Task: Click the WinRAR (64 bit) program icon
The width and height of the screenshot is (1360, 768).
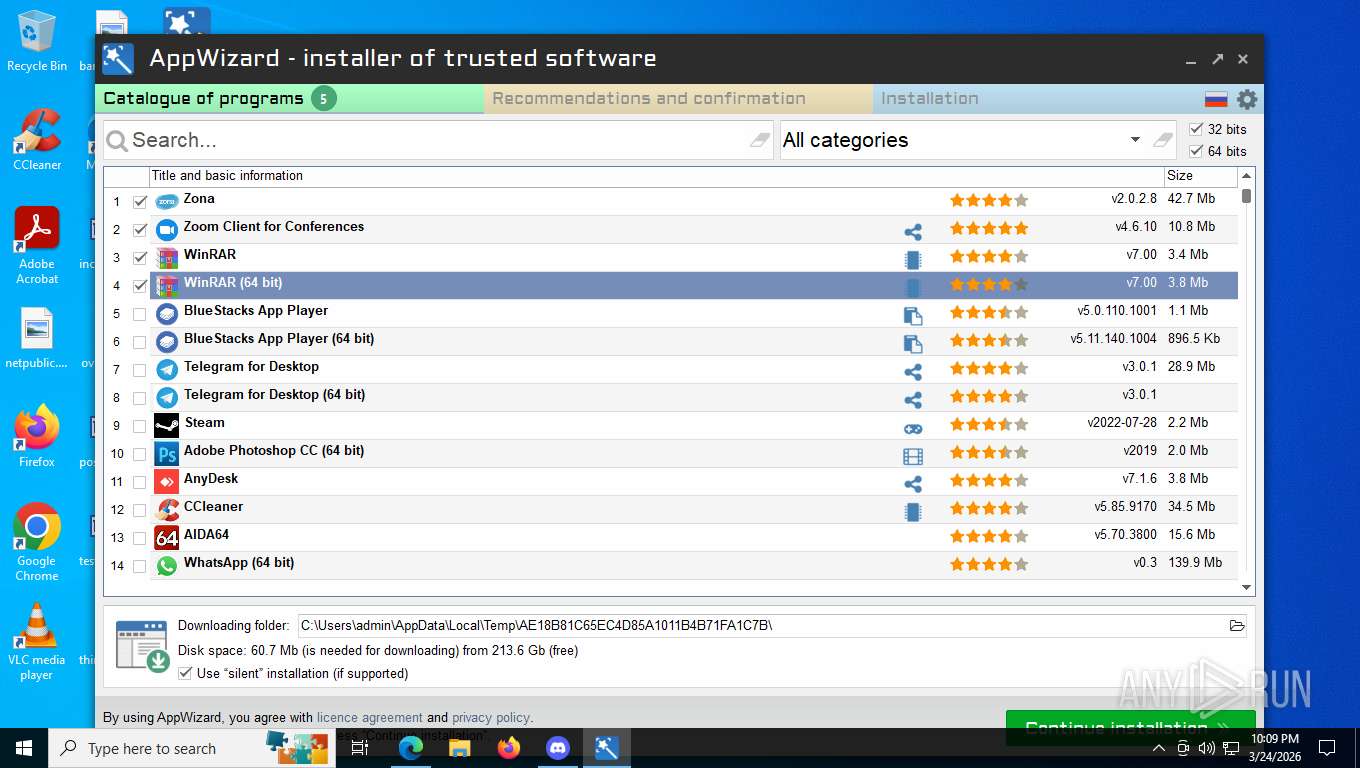Action: (x=167, y=286)
